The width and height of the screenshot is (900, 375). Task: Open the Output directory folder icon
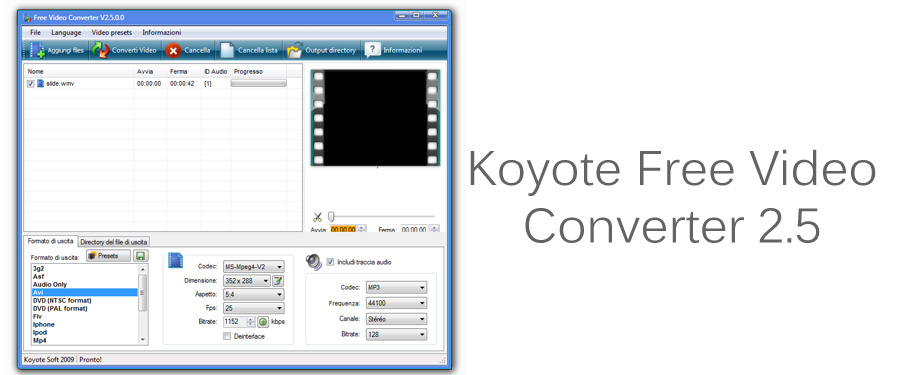pyautogui.click(x=294, y=51)
